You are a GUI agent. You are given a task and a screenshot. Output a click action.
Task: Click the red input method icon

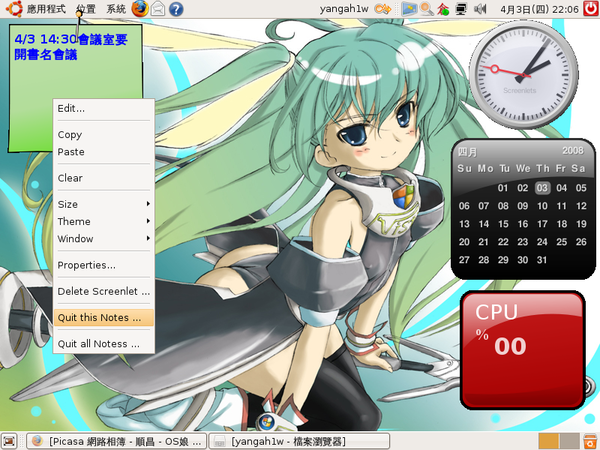coord(443,9)
